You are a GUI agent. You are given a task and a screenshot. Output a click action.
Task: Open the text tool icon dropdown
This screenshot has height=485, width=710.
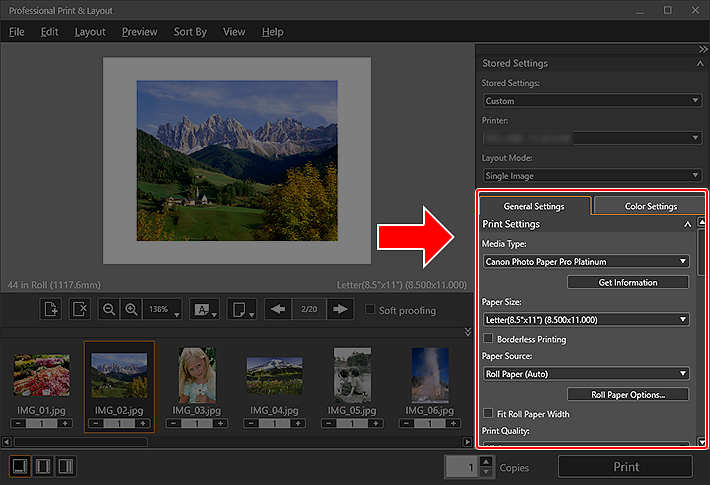(204, 310)
